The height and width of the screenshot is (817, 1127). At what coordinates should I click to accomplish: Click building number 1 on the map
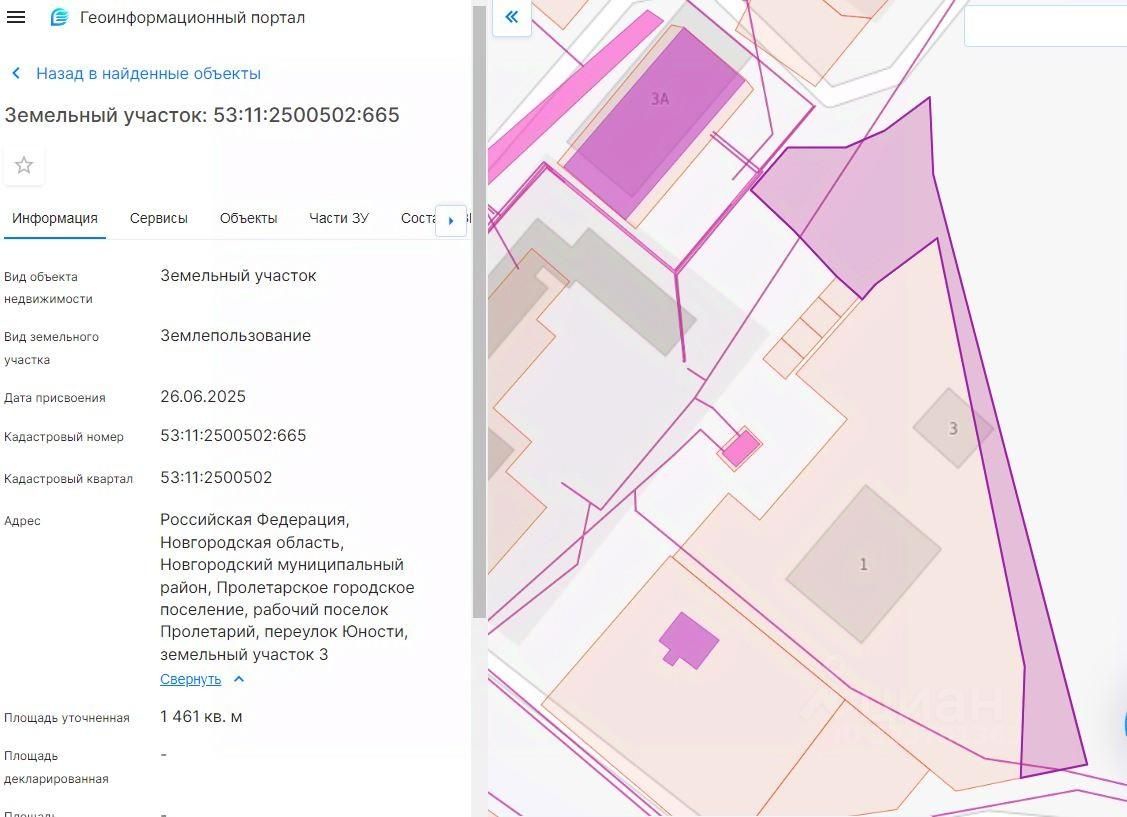(x=863, y=564)
